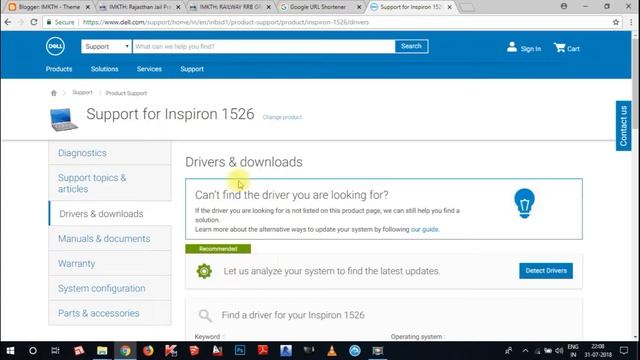Open File Explorer from taskbar

102,351
